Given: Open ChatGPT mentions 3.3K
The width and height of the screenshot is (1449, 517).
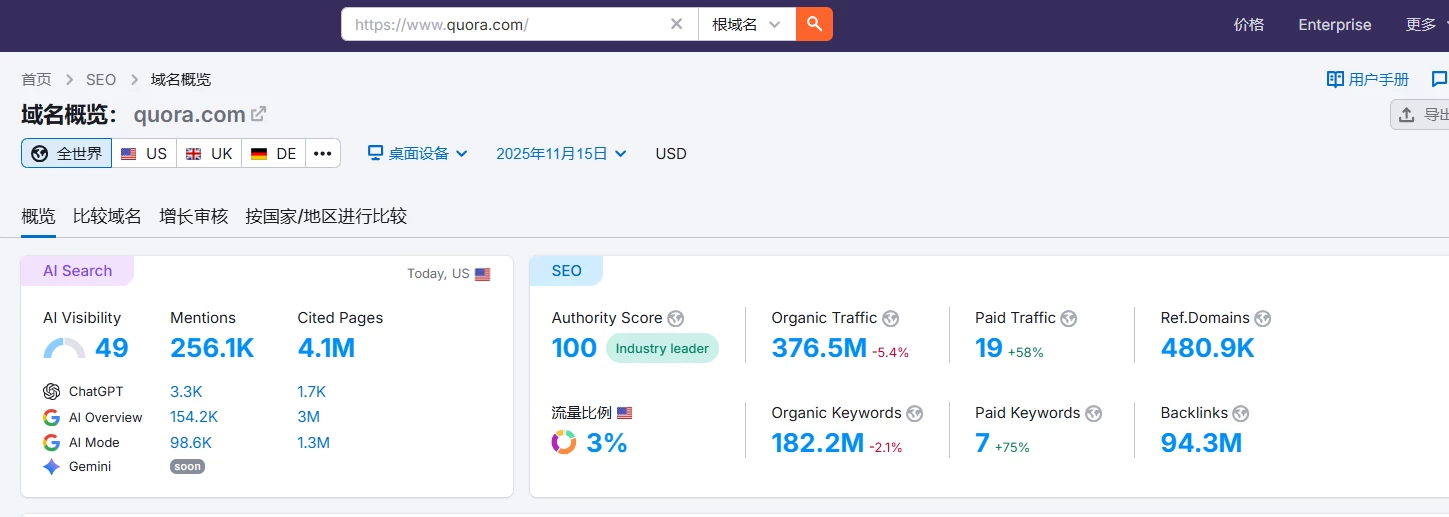Looking at the screenshot, I should pyautogui.click(x=186, y=391).
